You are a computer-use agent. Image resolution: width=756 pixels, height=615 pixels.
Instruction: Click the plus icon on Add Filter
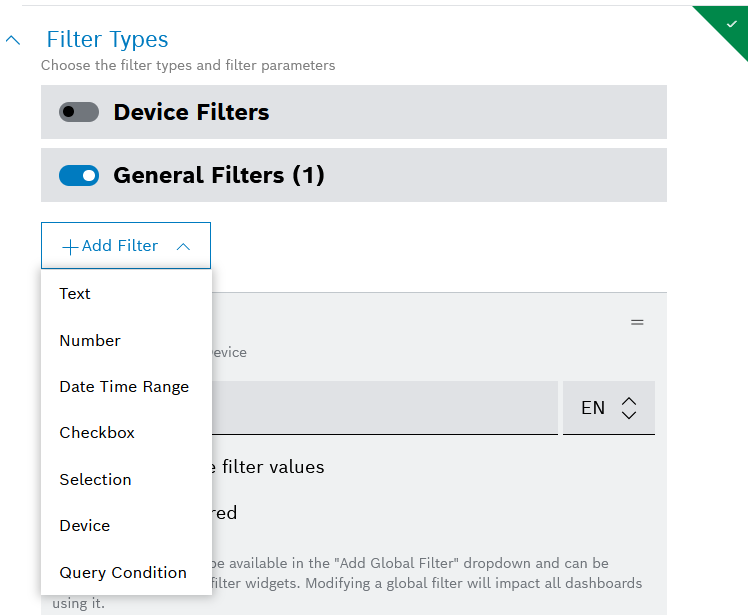70,247
